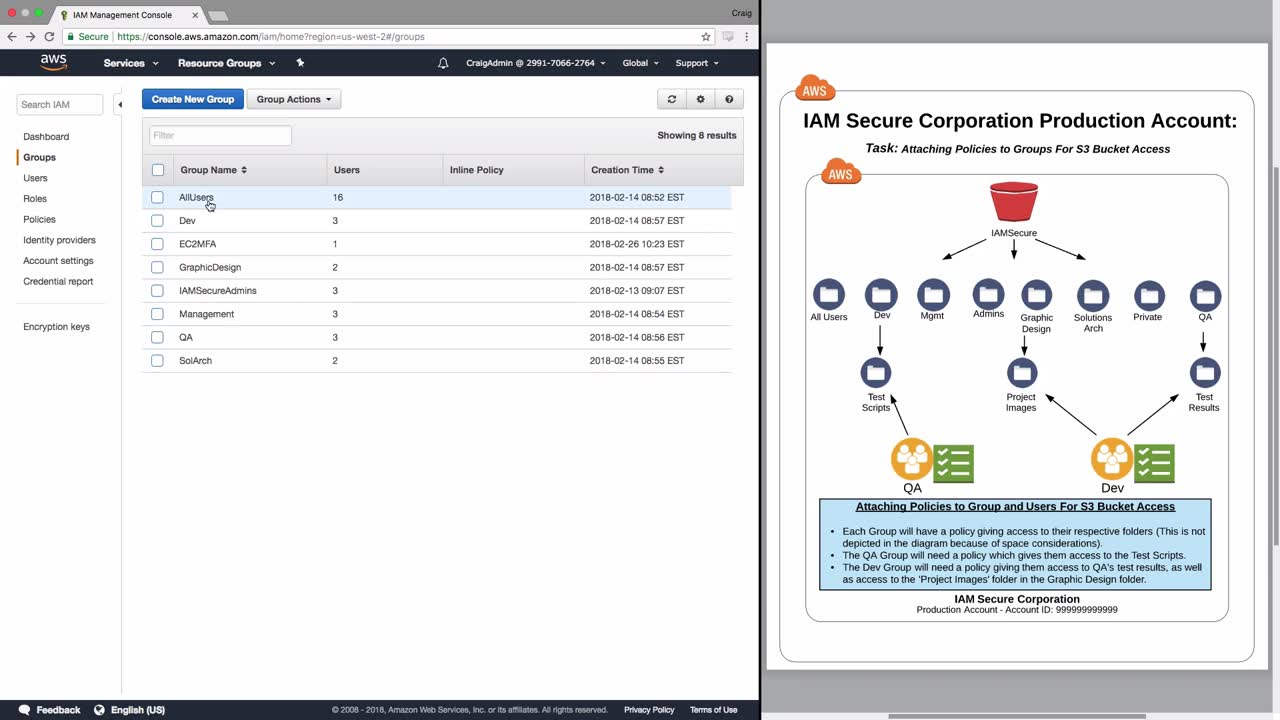Click the browser address bar URL

(271, 36)
